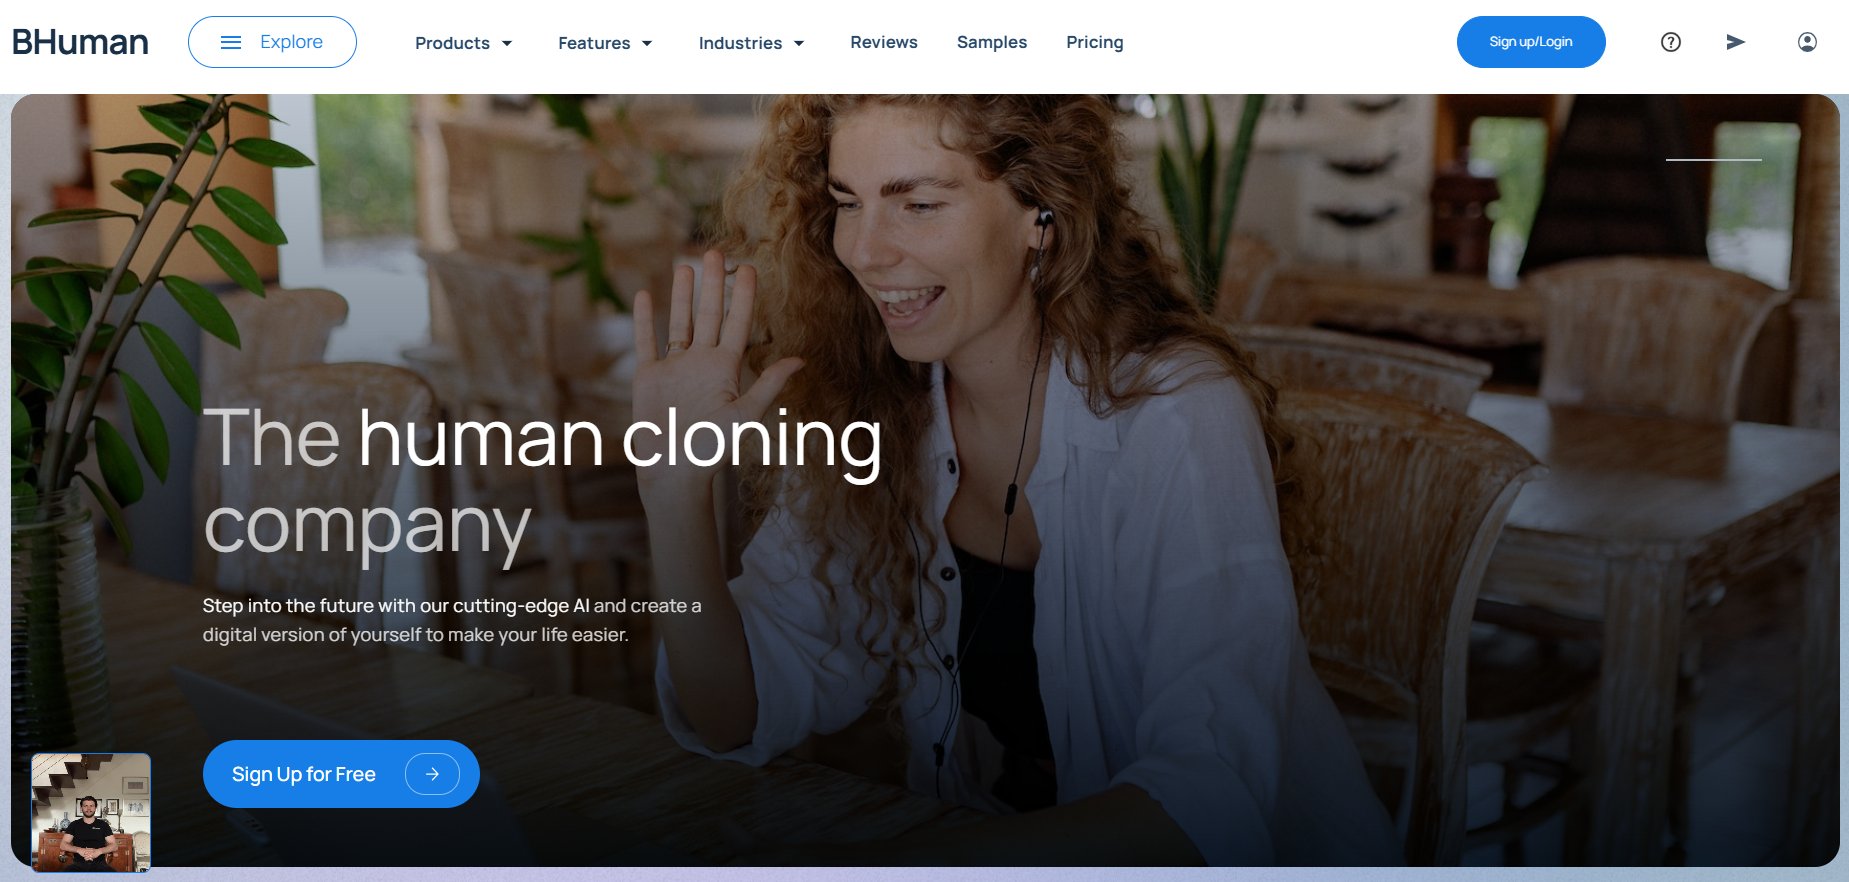
Task: Click the hamburger menu icon in Explore
Action: 231,42
